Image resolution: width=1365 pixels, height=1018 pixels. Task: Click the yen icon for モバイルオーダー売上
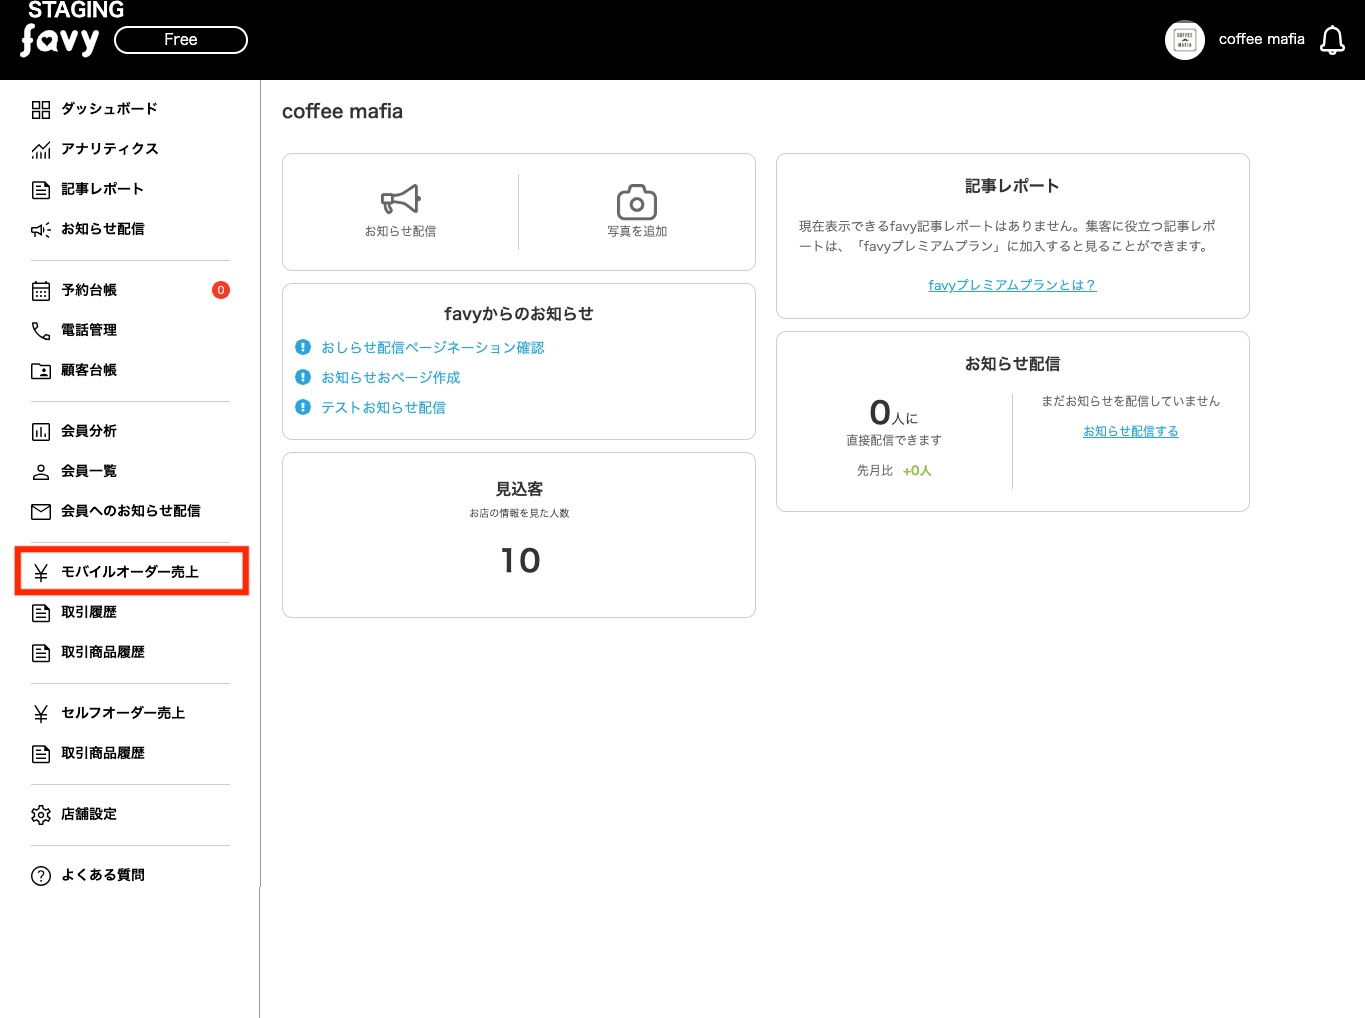click(41, 573)
